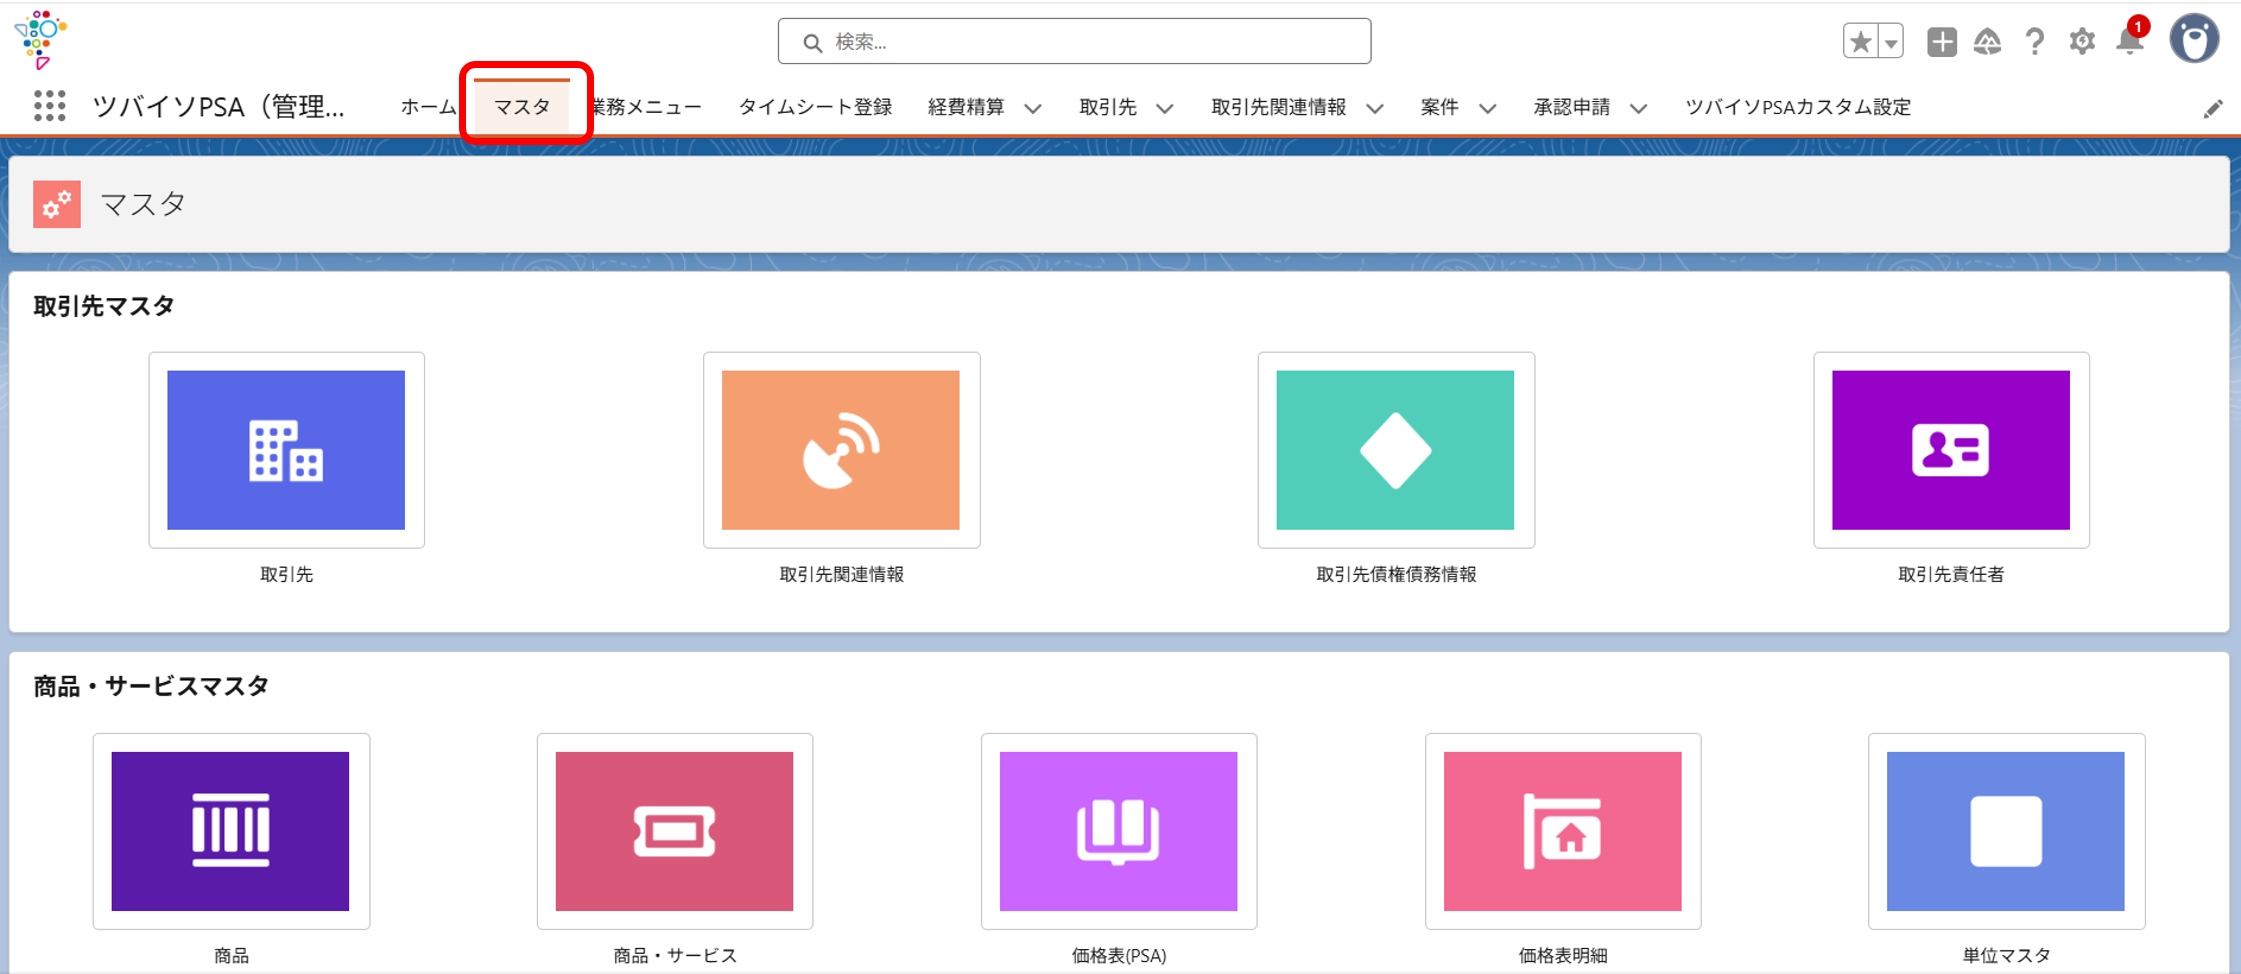
Task: Expand the 経費精算 dropdown chevron
Action: [1033, 108]
